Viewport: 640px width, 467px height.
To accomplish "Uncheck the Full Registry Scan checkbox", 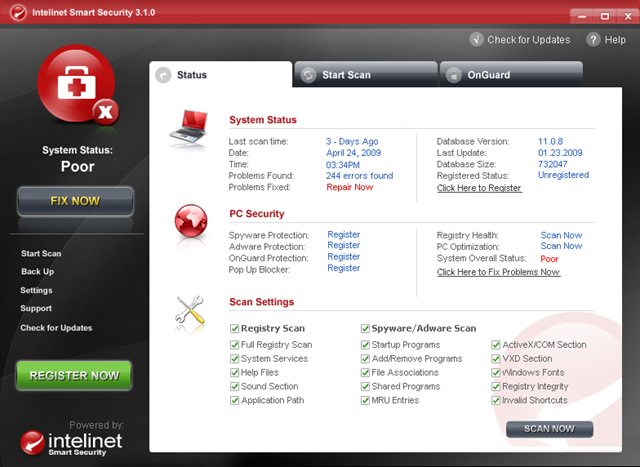I will tap(234, 345).
